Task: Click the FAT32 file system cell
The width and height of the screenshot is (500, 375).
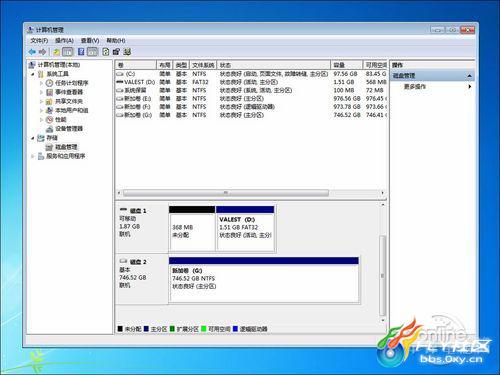Action: [200, 82]
